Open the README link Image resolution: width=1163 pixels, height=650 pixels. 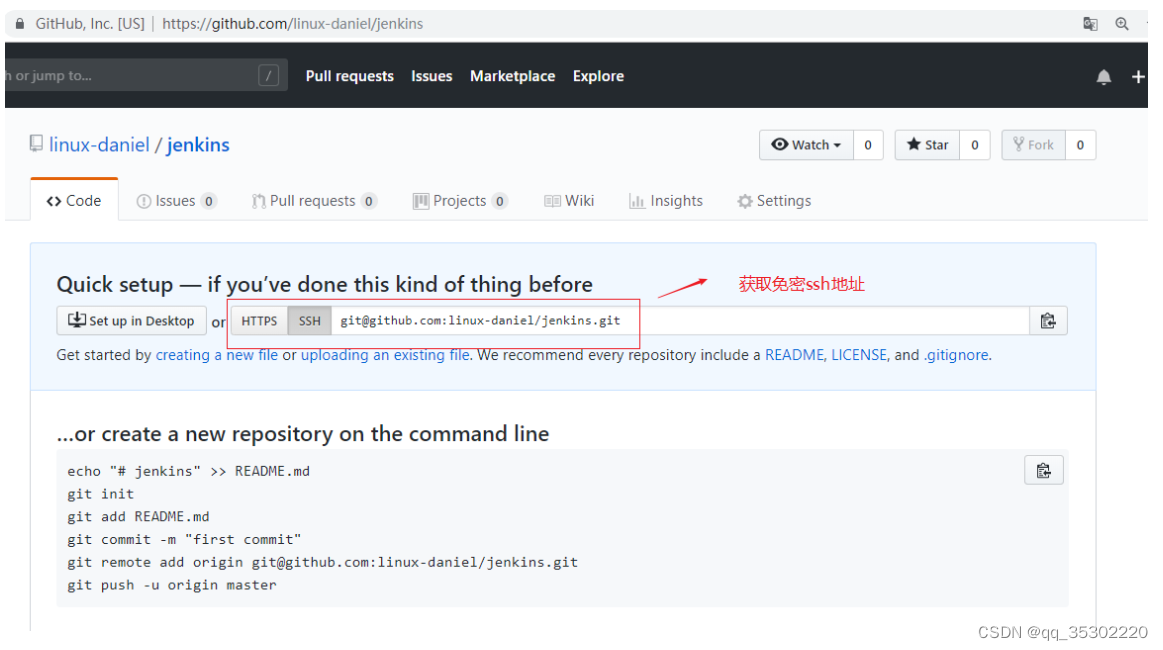click(x=794, y=355)
